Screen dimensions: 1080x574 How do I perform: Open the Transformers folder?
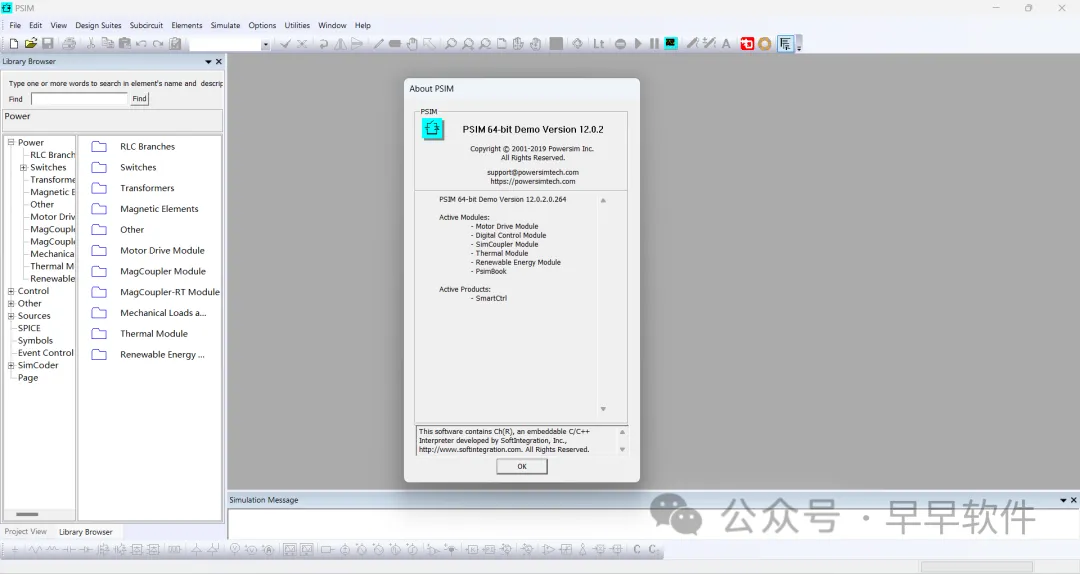tap(147, 188)
